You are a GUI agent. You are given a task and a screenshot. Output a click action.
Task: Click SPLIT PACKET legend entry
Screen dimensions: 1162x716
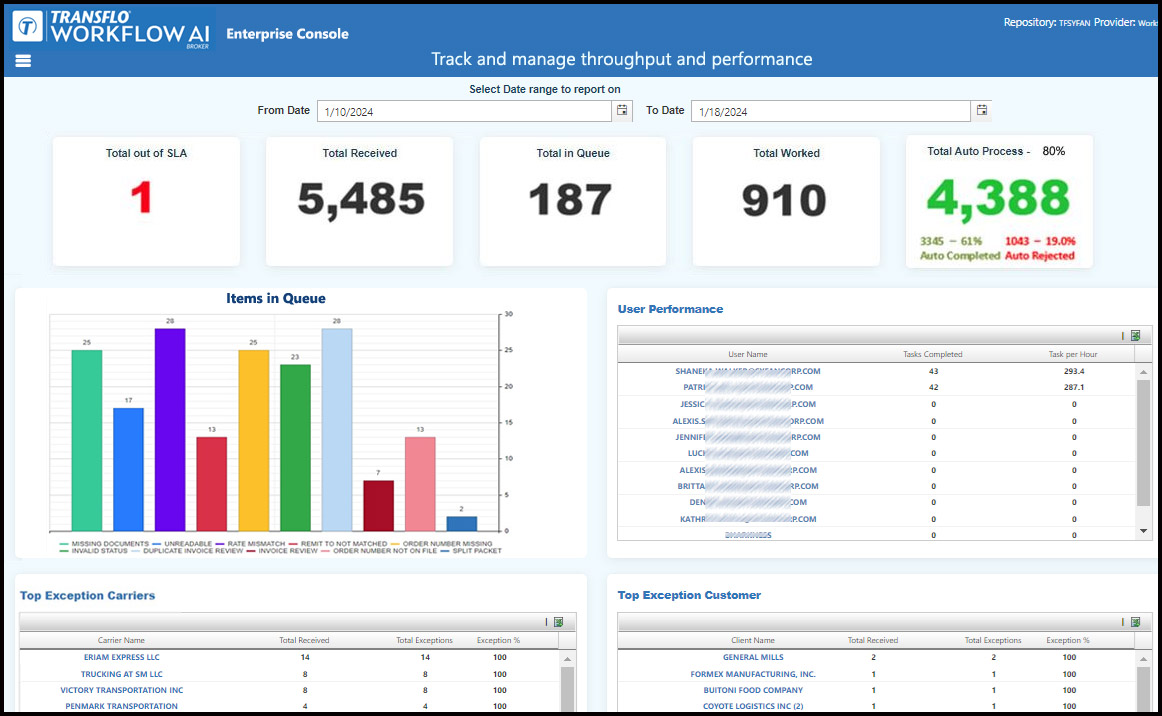click(x=471, y=551)
